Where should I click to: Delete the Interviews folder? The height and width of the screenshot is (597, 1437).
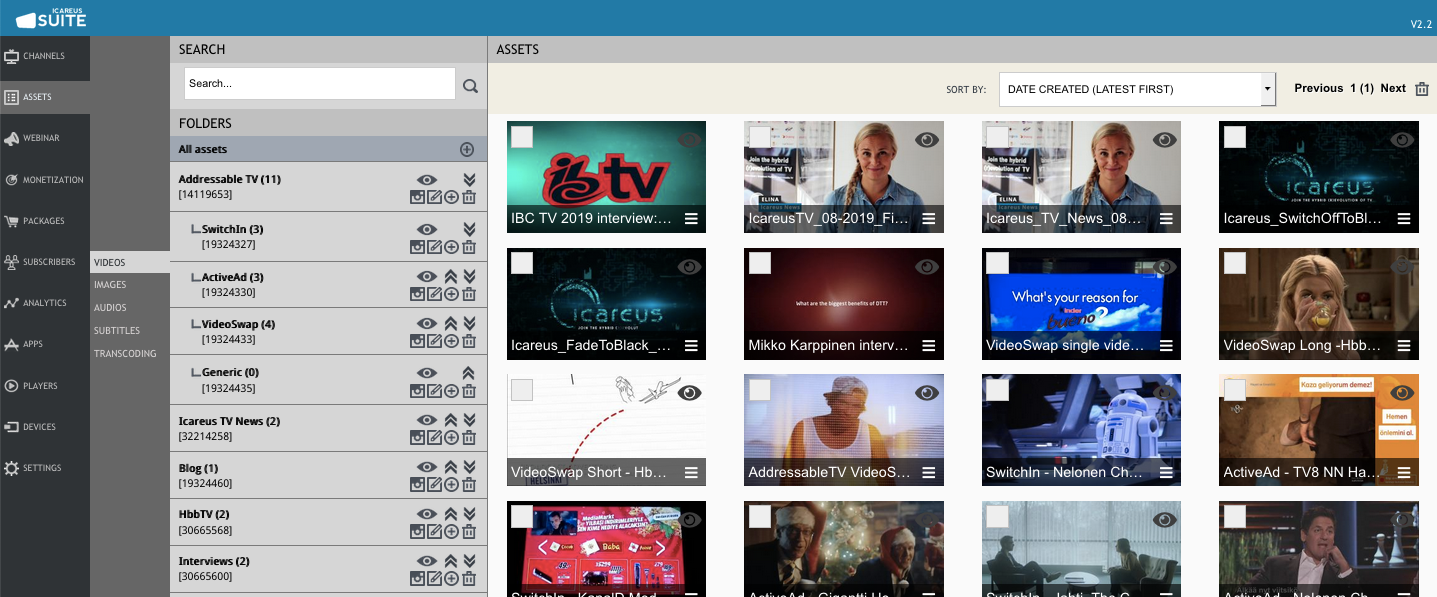tap(469, 579)
